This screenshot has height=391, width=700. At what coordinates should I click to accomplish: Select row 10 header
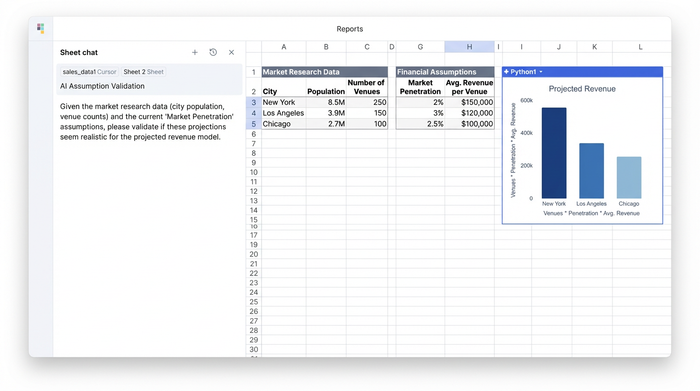(254, 172)
